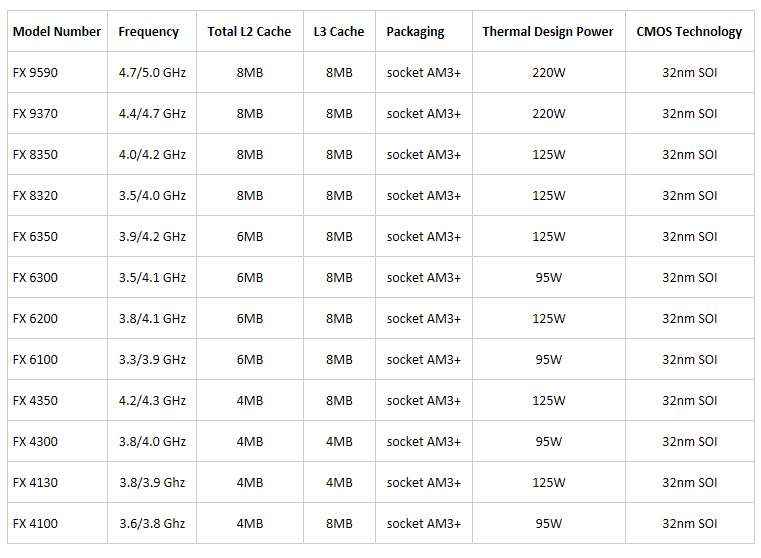Select the Total L2 Cache header

point(249,32)
